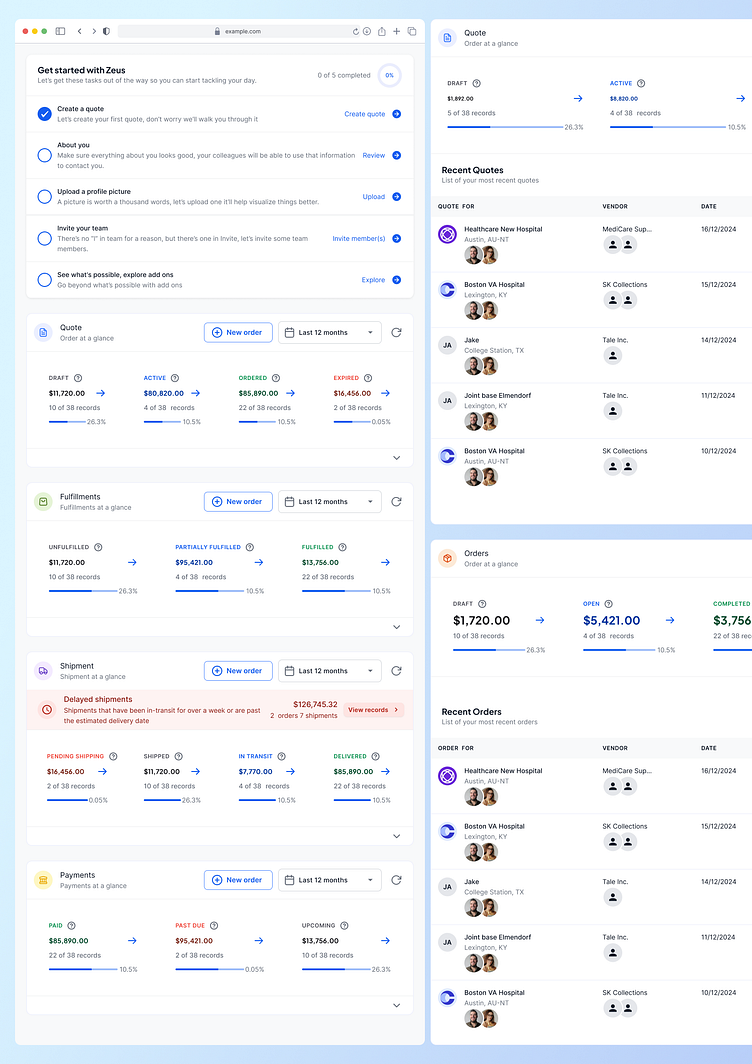Click View records for delayed shipments

373,710
